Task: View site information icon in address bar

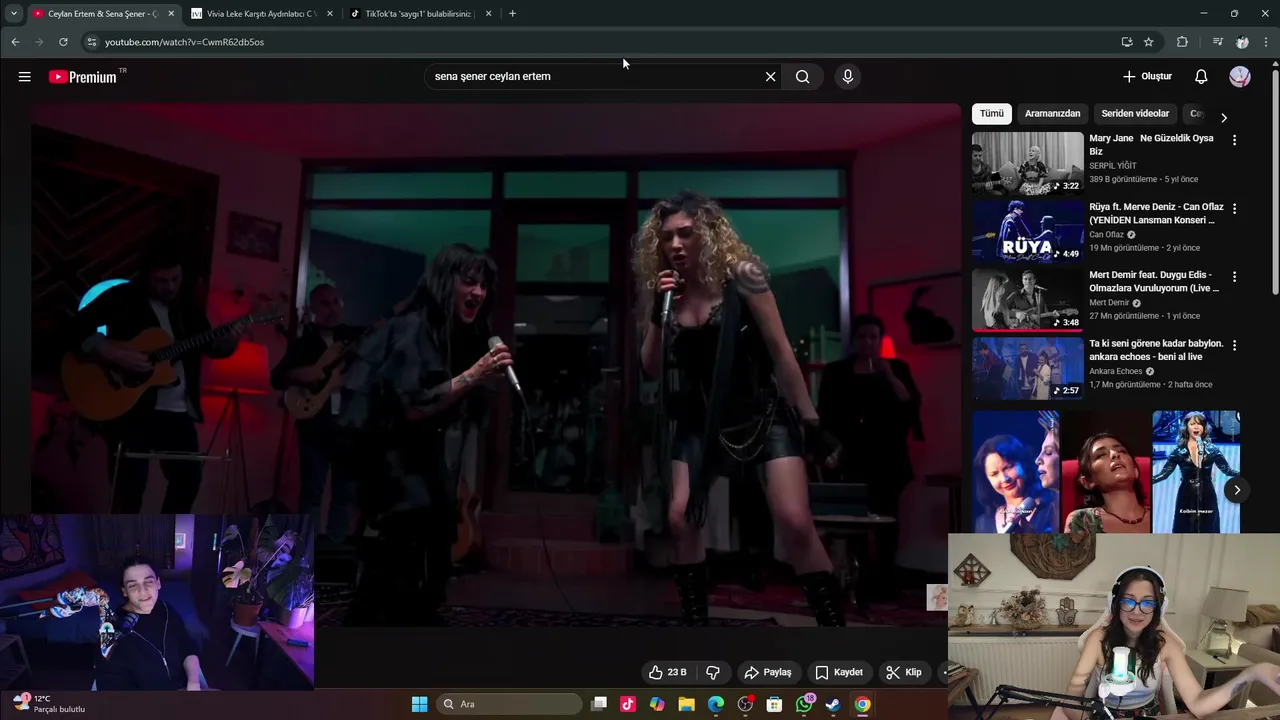Action: pyautogui.click(x=91, y=42)
